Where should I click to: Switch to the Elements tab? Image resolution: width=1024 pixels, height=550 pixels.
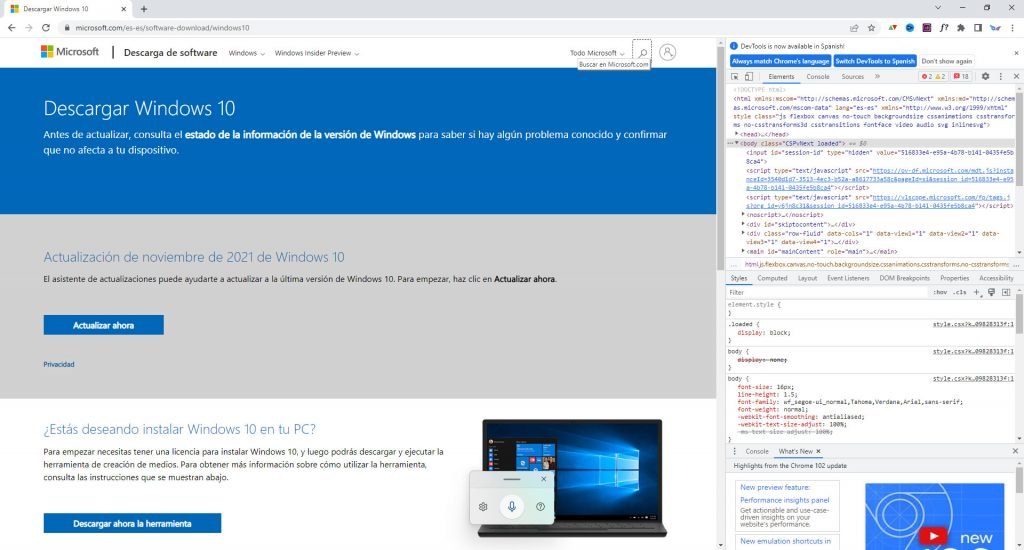pyautogui.click(x=781, y=76)
